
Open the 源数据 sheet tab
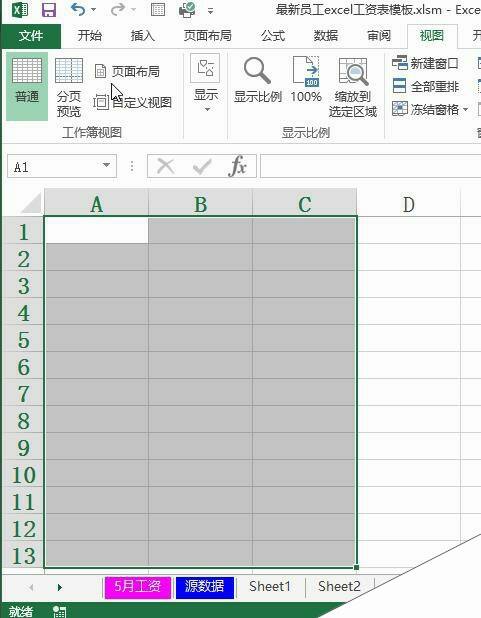(205, 587)
